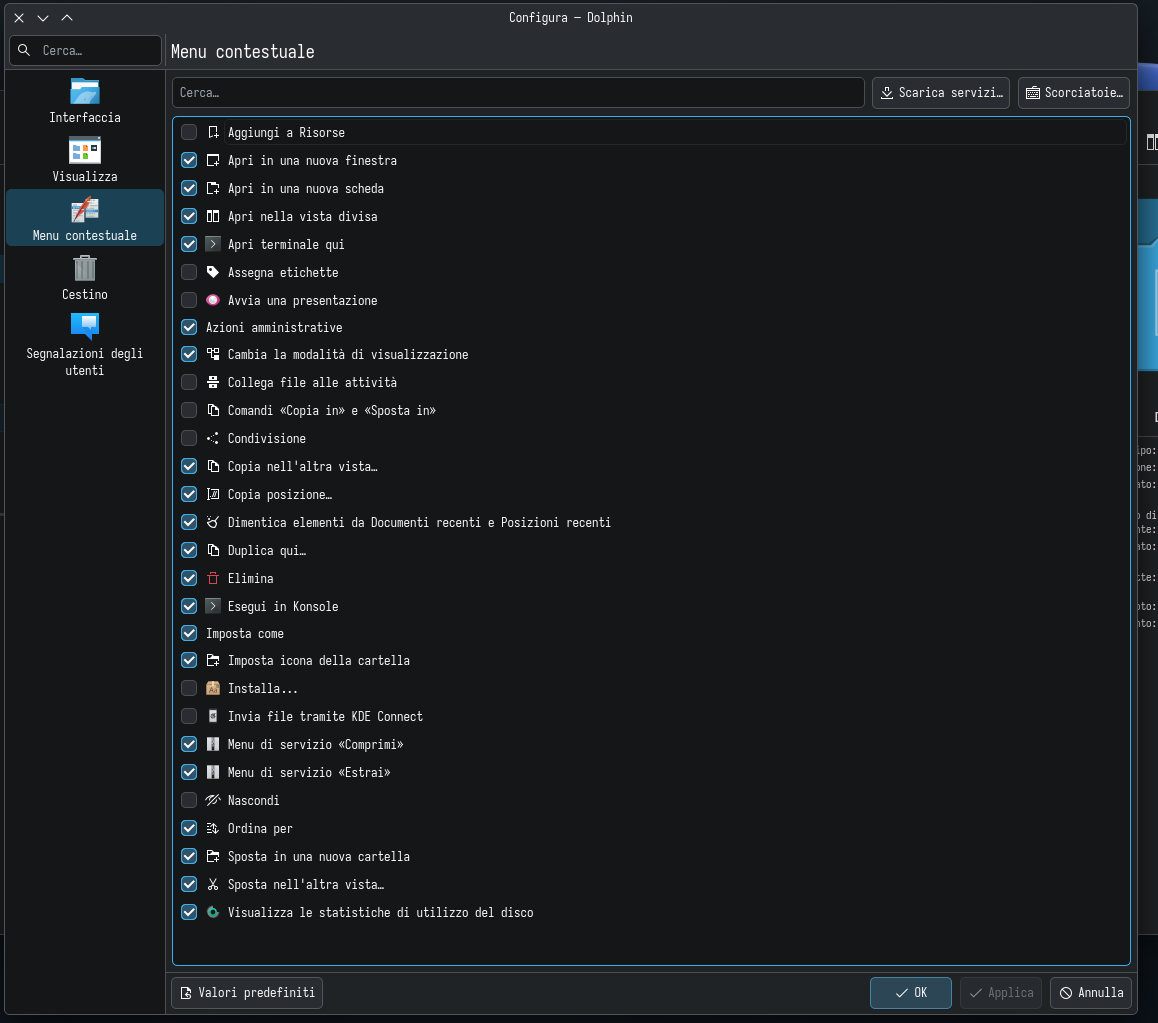Image resolution: width=1158 pixels, height=1023 pixels.
Task: Click the tree icon of Cambia la modalità di visualizzazione
Action: pos(213,355)
